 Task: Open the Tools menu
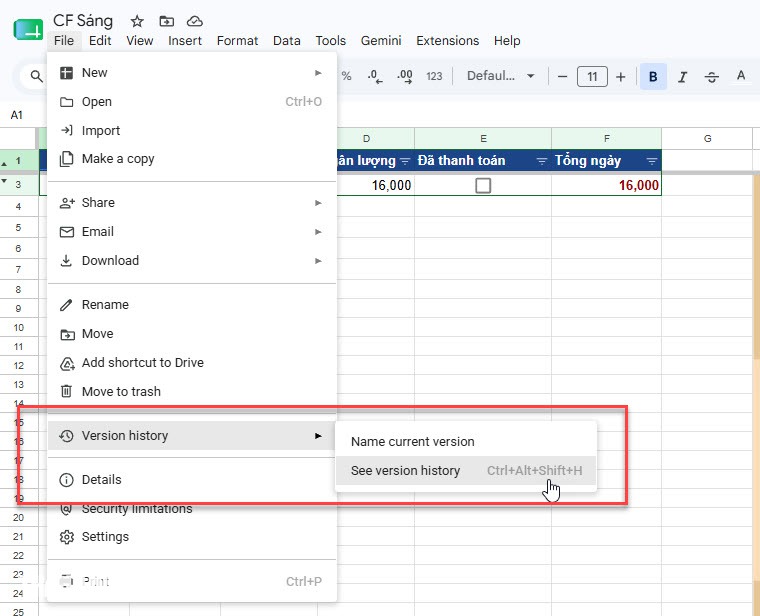click(x=331, y=41)
